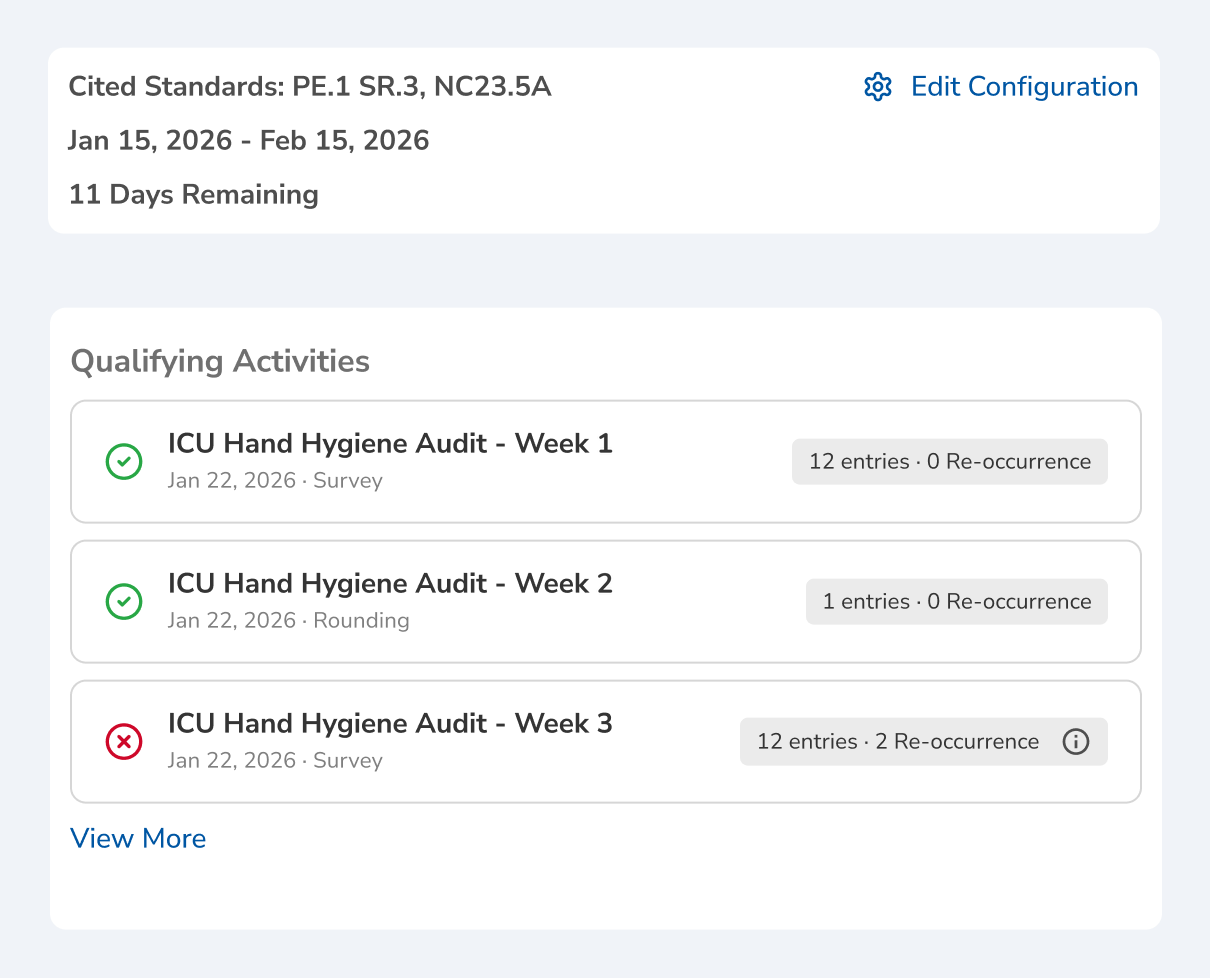This screenshot has height=978, width=1210.
Task: Click the red X icon for Week 3
Action: pos(124,741)
